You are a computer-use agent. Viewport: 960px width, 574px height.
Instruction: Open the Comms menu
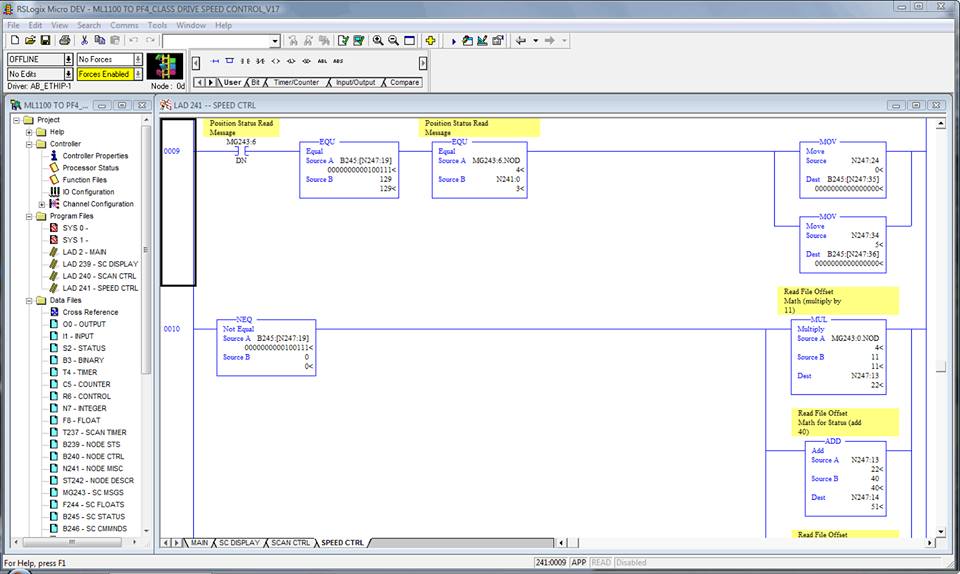coord(124,25)
